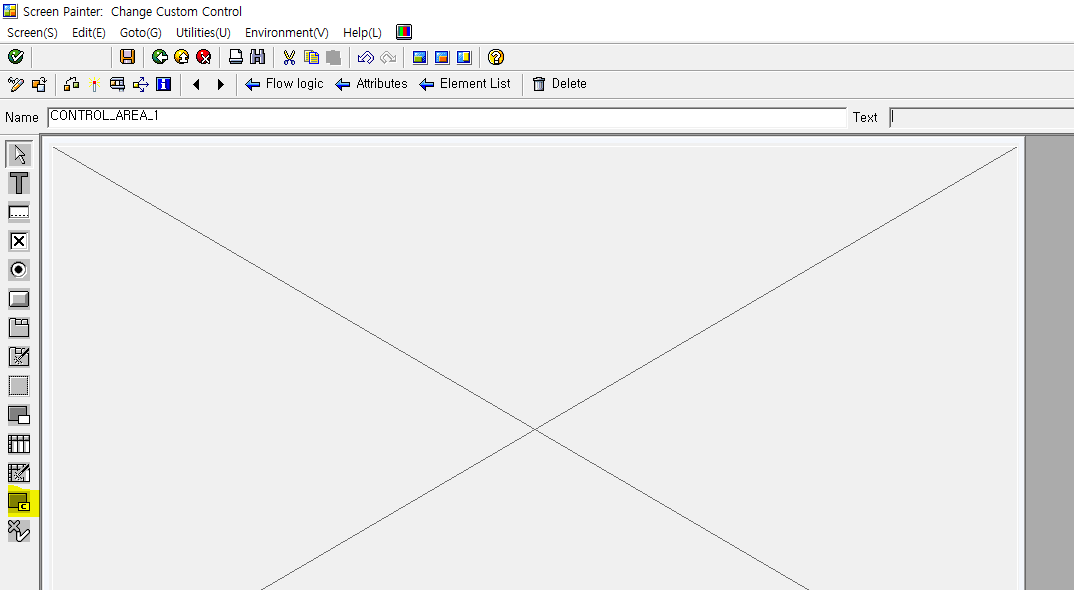Click the Text input field

982,117
